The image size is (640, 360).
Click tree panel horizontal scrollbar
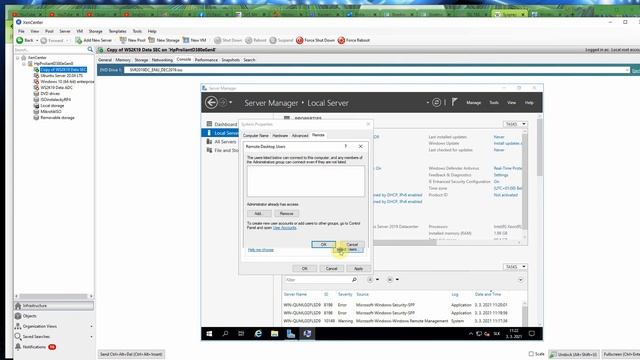coord(53,296)
